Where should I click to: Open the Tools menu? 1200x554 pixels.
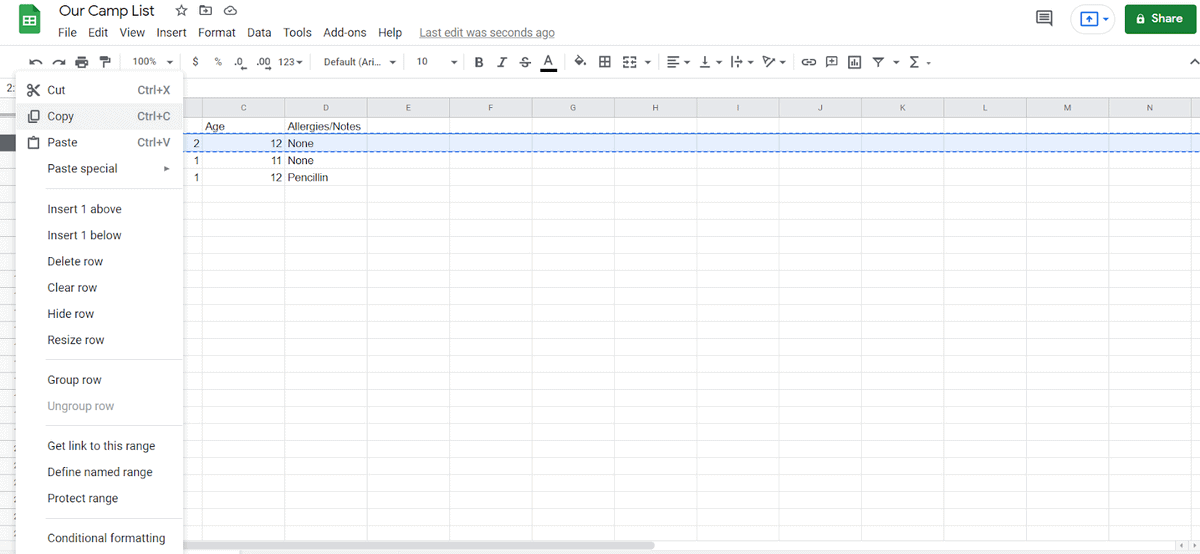297,33
